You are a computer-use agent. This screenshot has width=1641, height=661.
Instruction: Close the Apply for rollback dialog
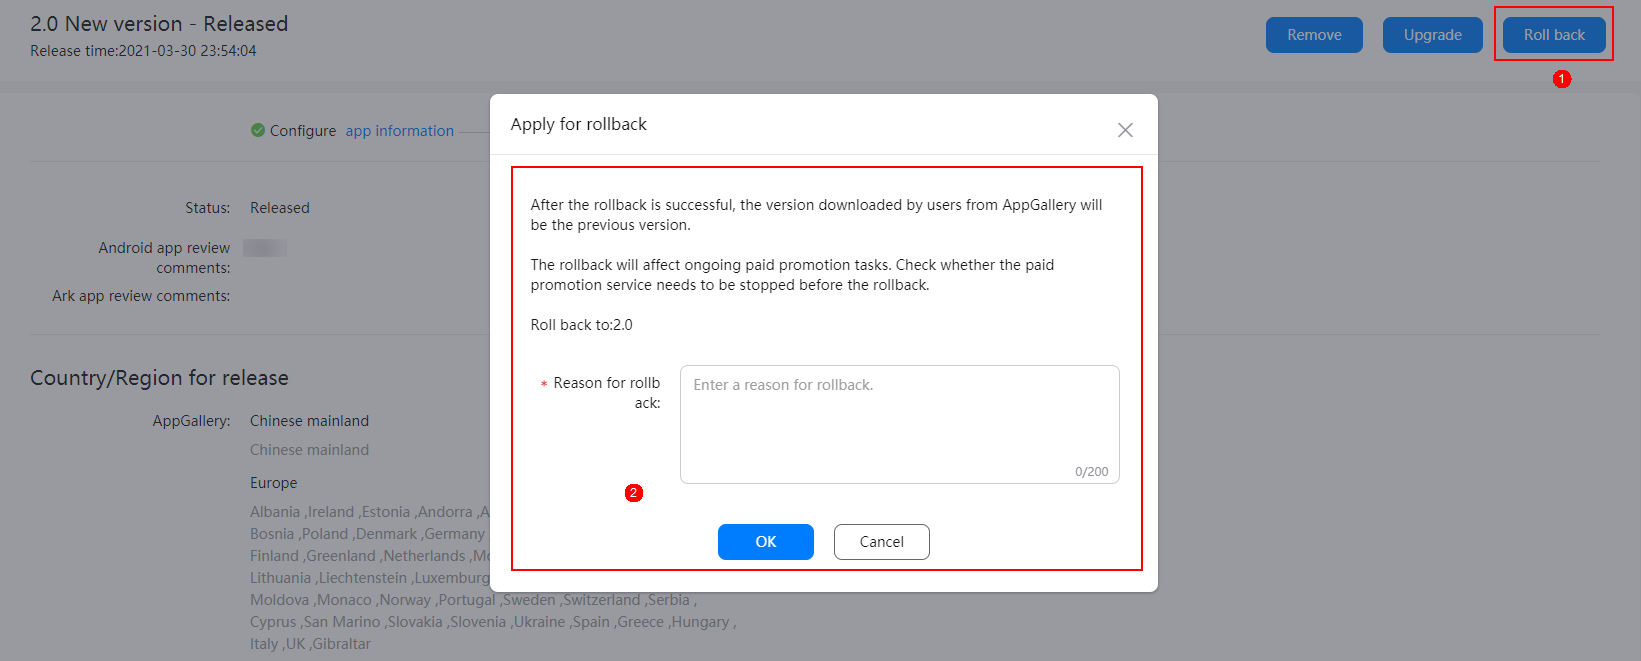1125,130
